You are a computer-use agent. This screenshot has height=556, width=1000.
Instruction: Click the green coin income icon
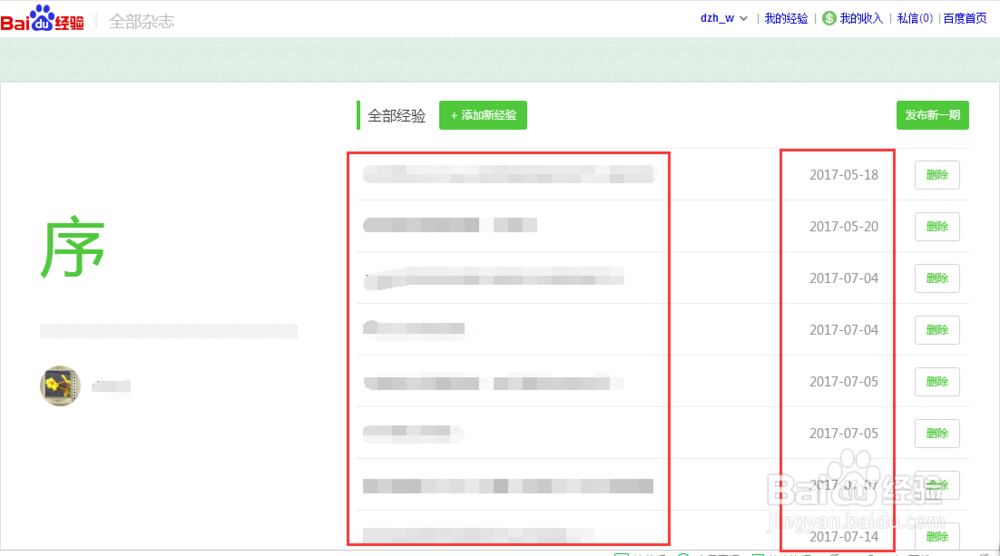(829, 18)
